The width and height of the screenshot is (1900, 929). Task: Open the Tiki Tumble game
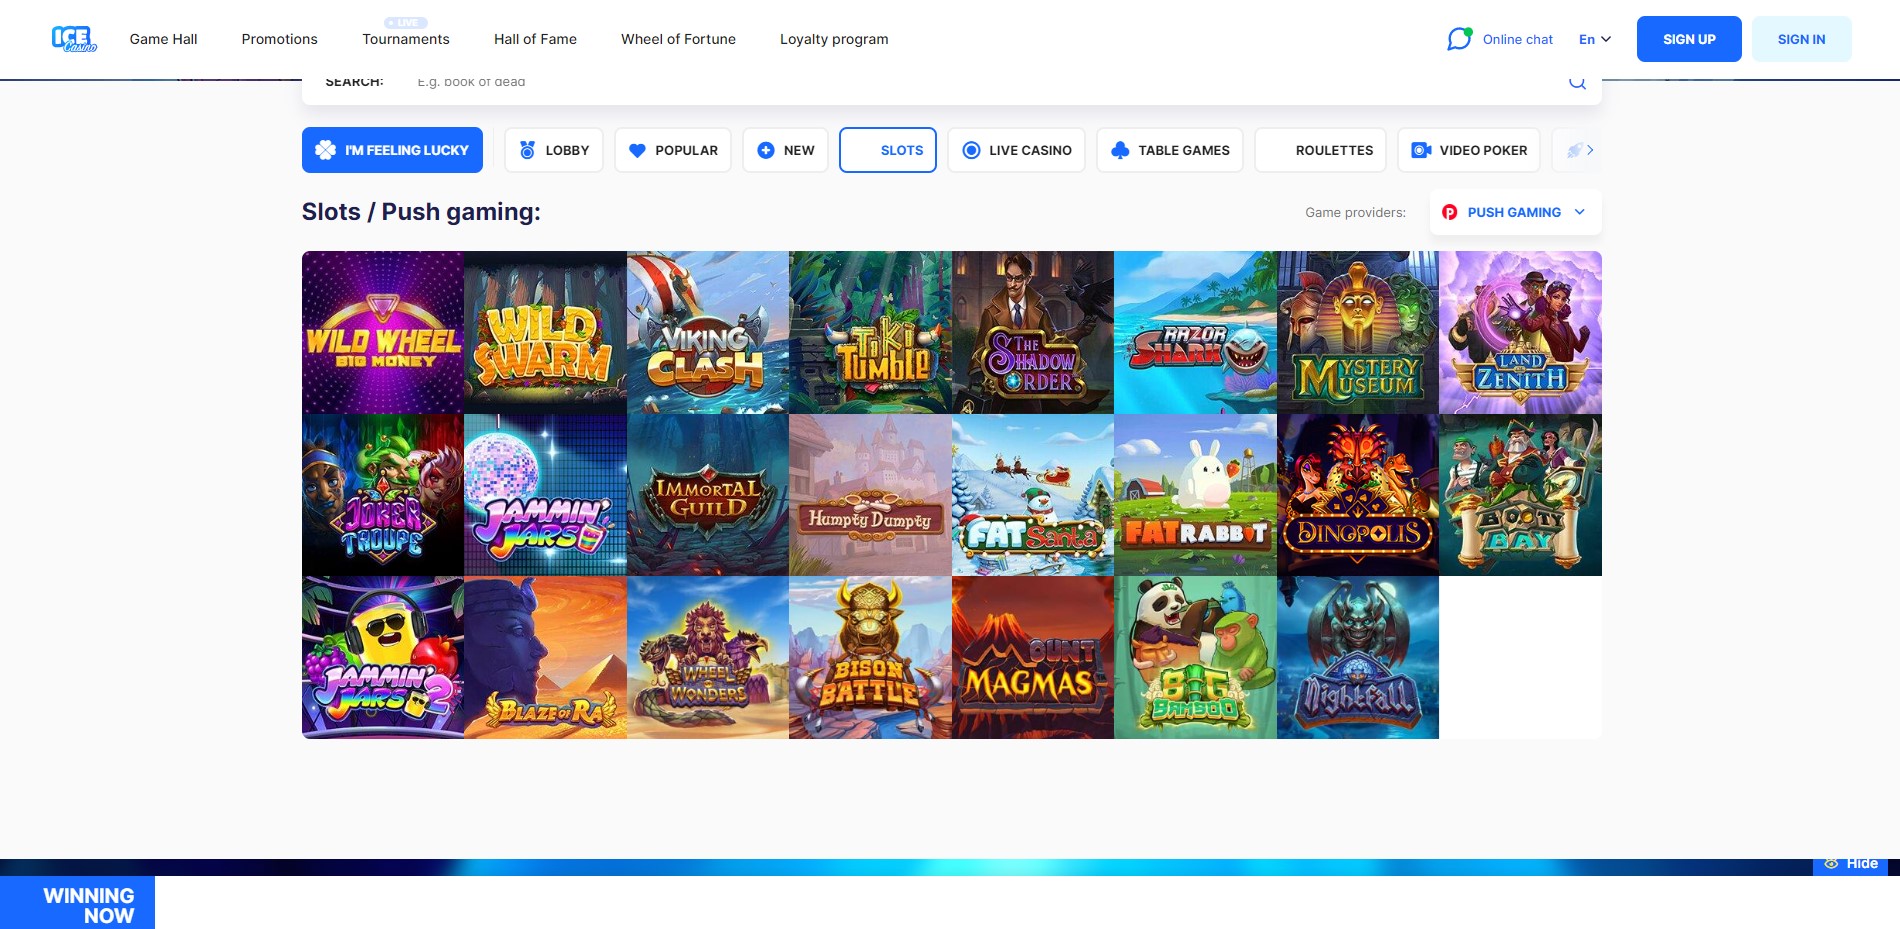pyautogui.click(x=870, y=332)
